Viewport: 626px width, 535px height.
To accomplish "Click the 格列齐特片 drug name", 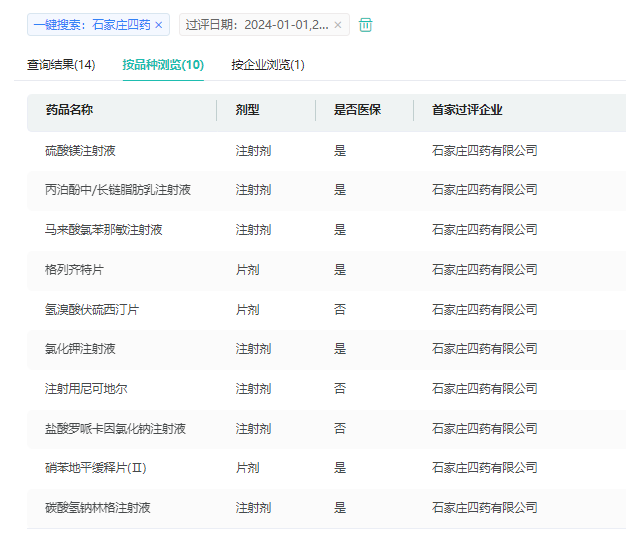I will click(x=73, y=270).
